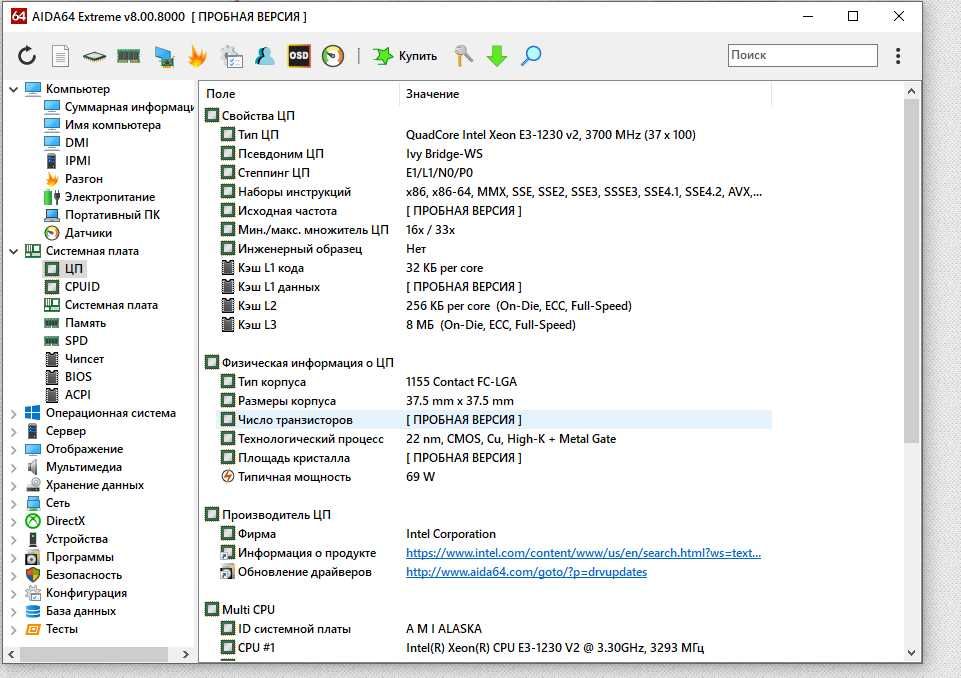Click the magnifier search icon
This screenshot has height=678, width=961.
(531, 56)
